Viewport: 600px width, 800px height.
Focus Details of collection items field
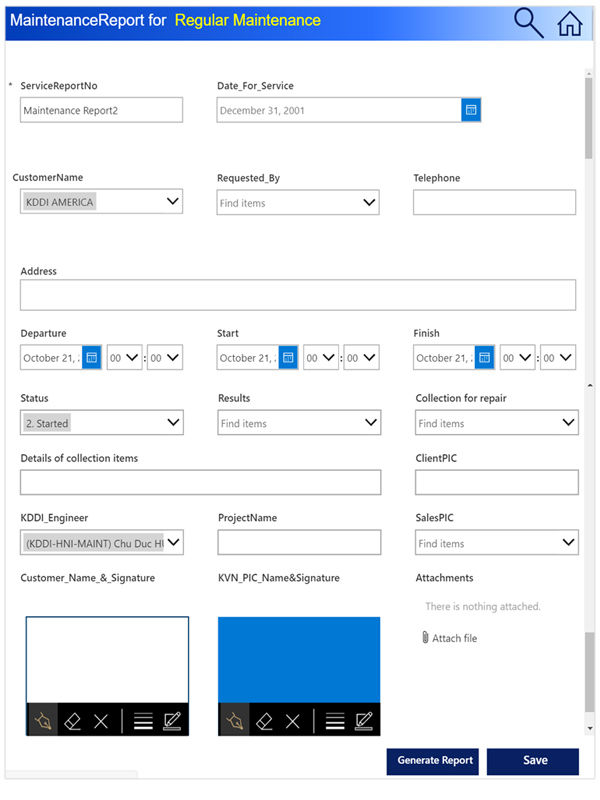(x=201, y=482)
